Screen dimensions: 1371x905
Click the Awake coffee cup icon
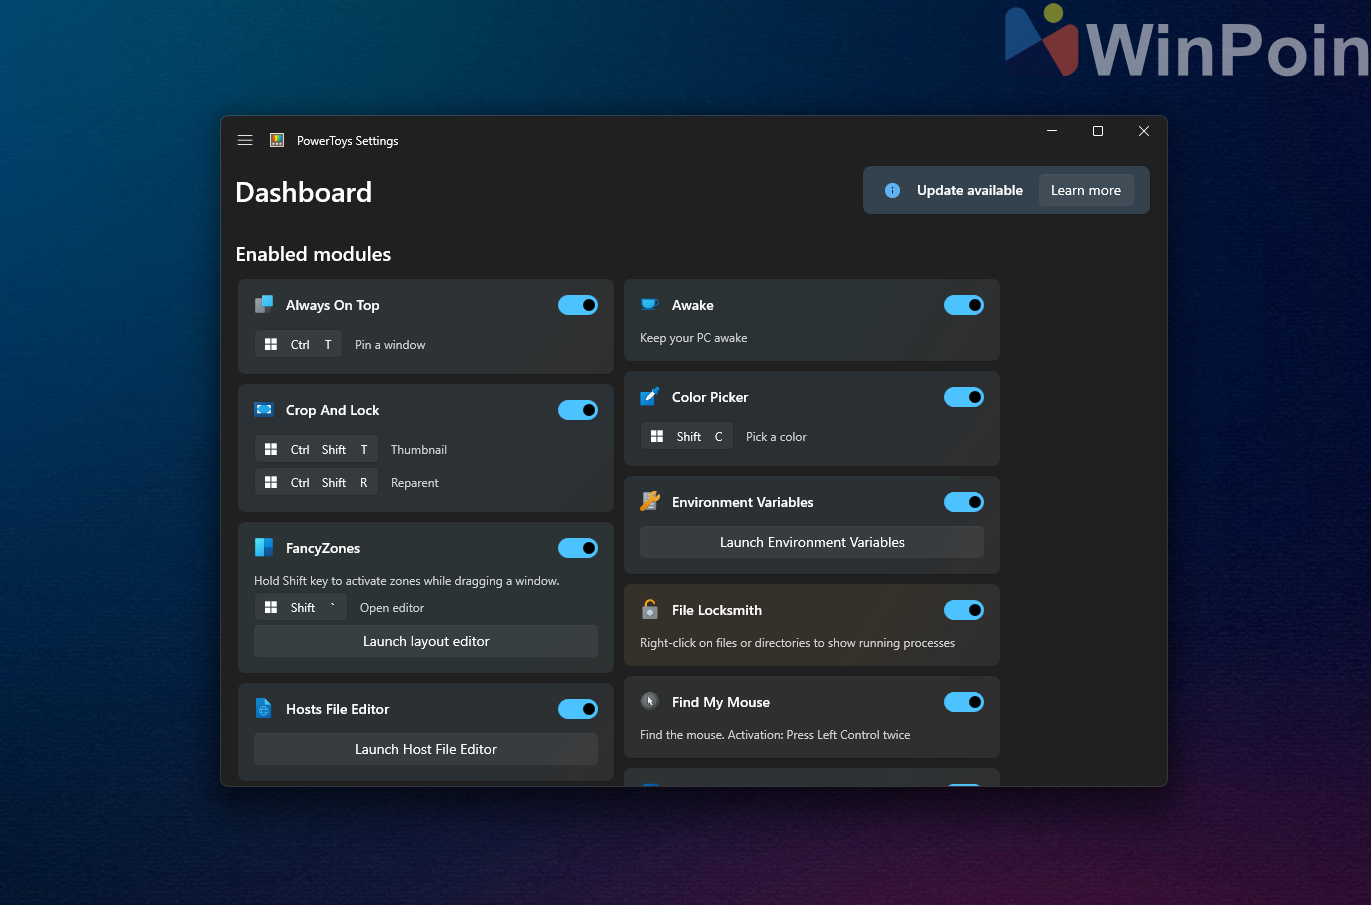pos(650,304)
